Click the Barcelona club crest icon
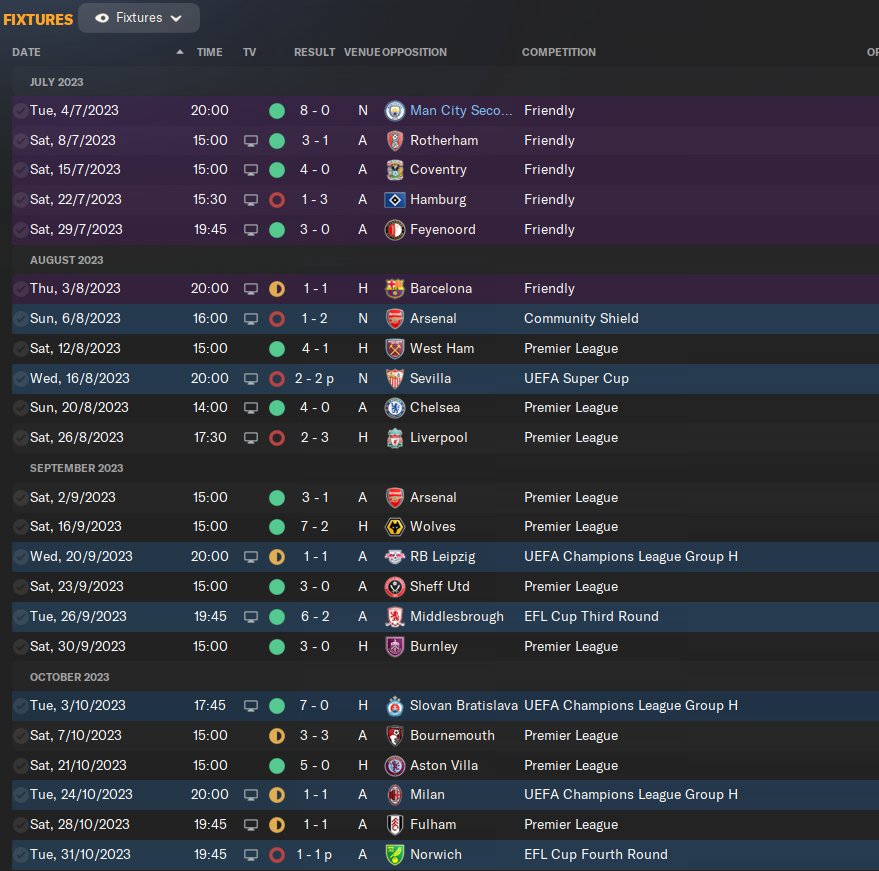 (395, 289)
